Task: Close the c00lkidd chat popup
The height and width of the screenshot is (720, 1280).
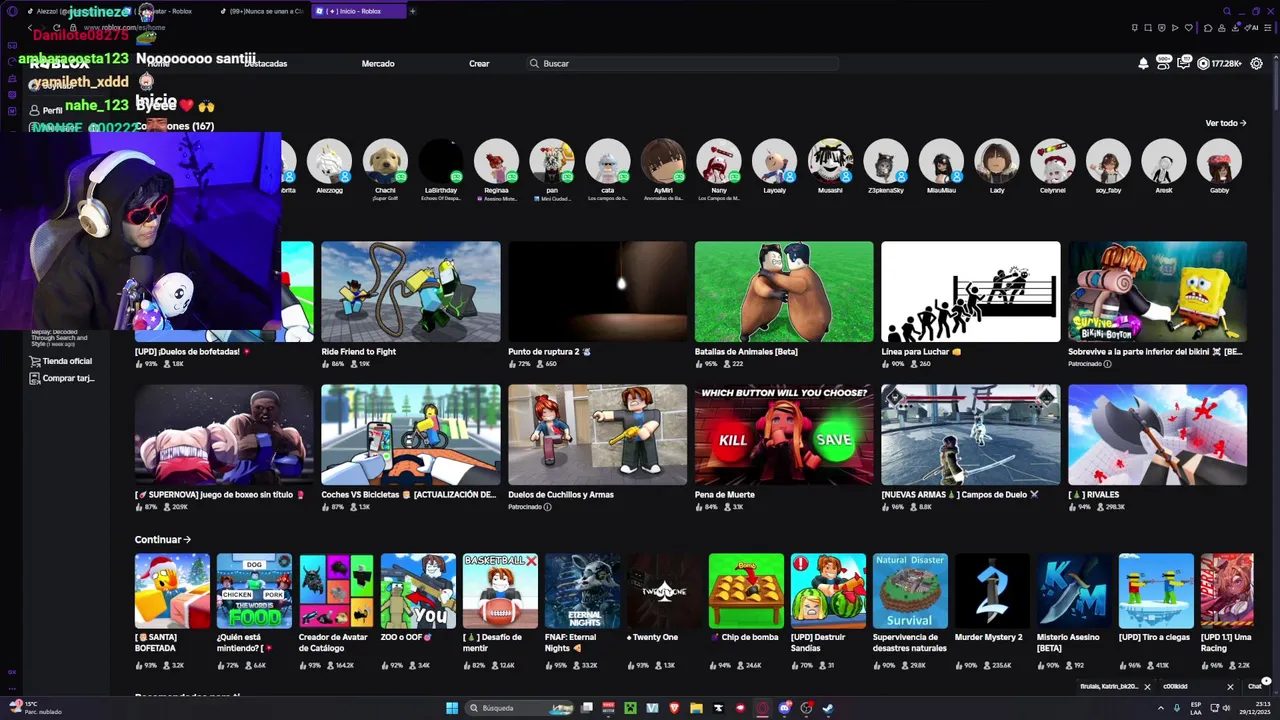Action: click(1230, 687)
